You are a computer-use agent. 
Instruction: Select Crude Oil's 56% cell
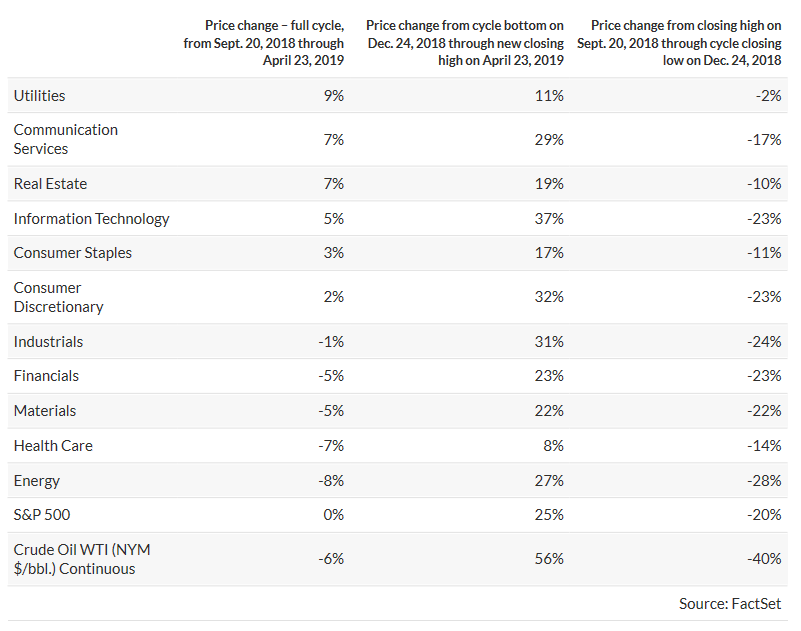tap(549, 559)
